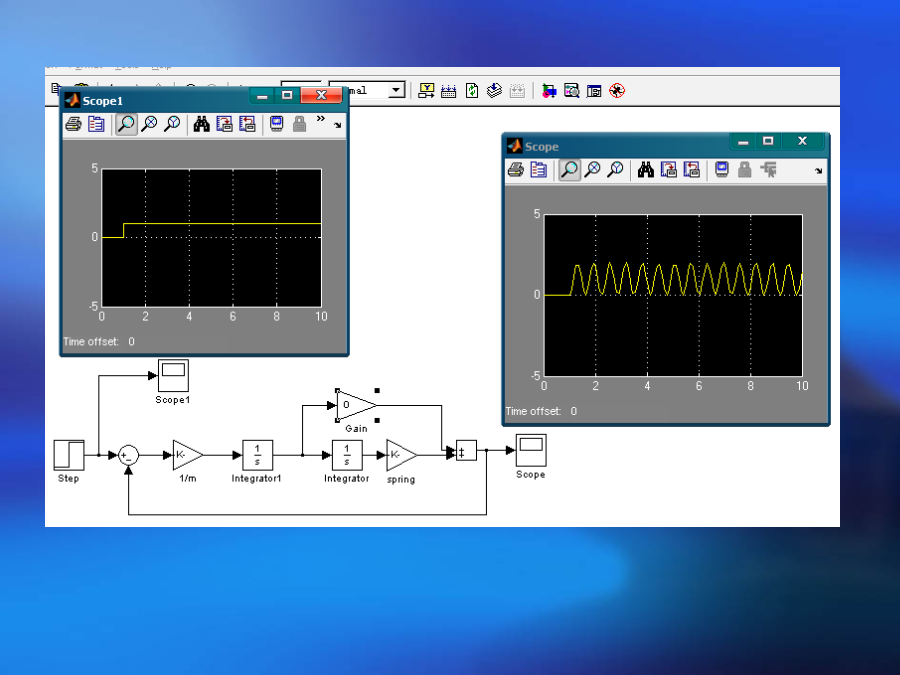This screenshot has width=900, height=675.
Task: Toggle floating scope in Scope1 toolbar
Action: [277, 124]
